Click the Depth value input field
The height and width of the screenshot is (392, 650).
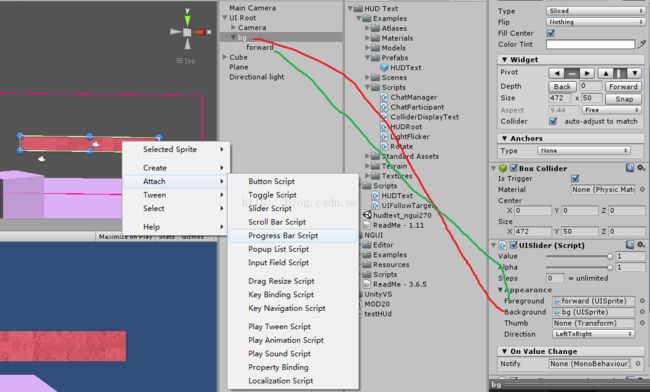click(x=590, y=86)
